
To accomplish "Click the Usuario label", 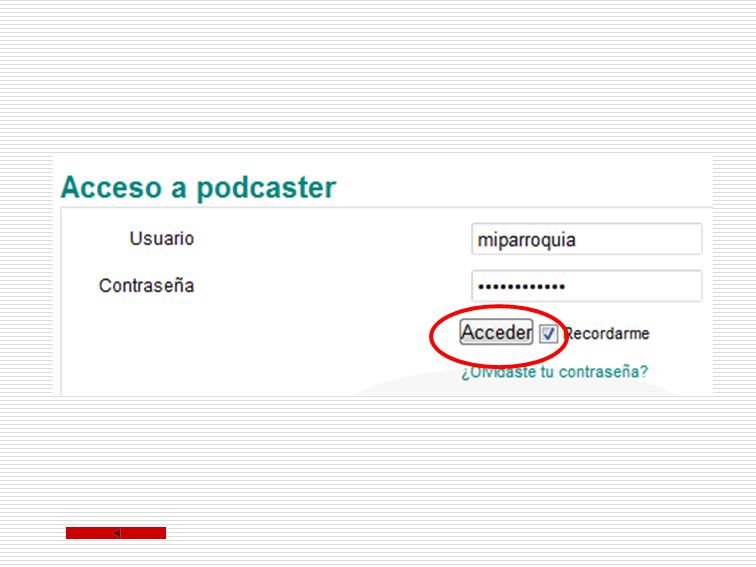I will [x=162, y=238].
